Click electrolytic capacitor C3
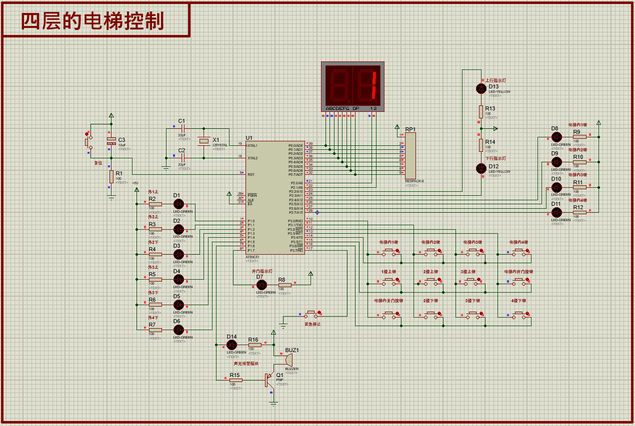Screen dimensions: 635x426 pyautogui.click(x=111, y=141)
